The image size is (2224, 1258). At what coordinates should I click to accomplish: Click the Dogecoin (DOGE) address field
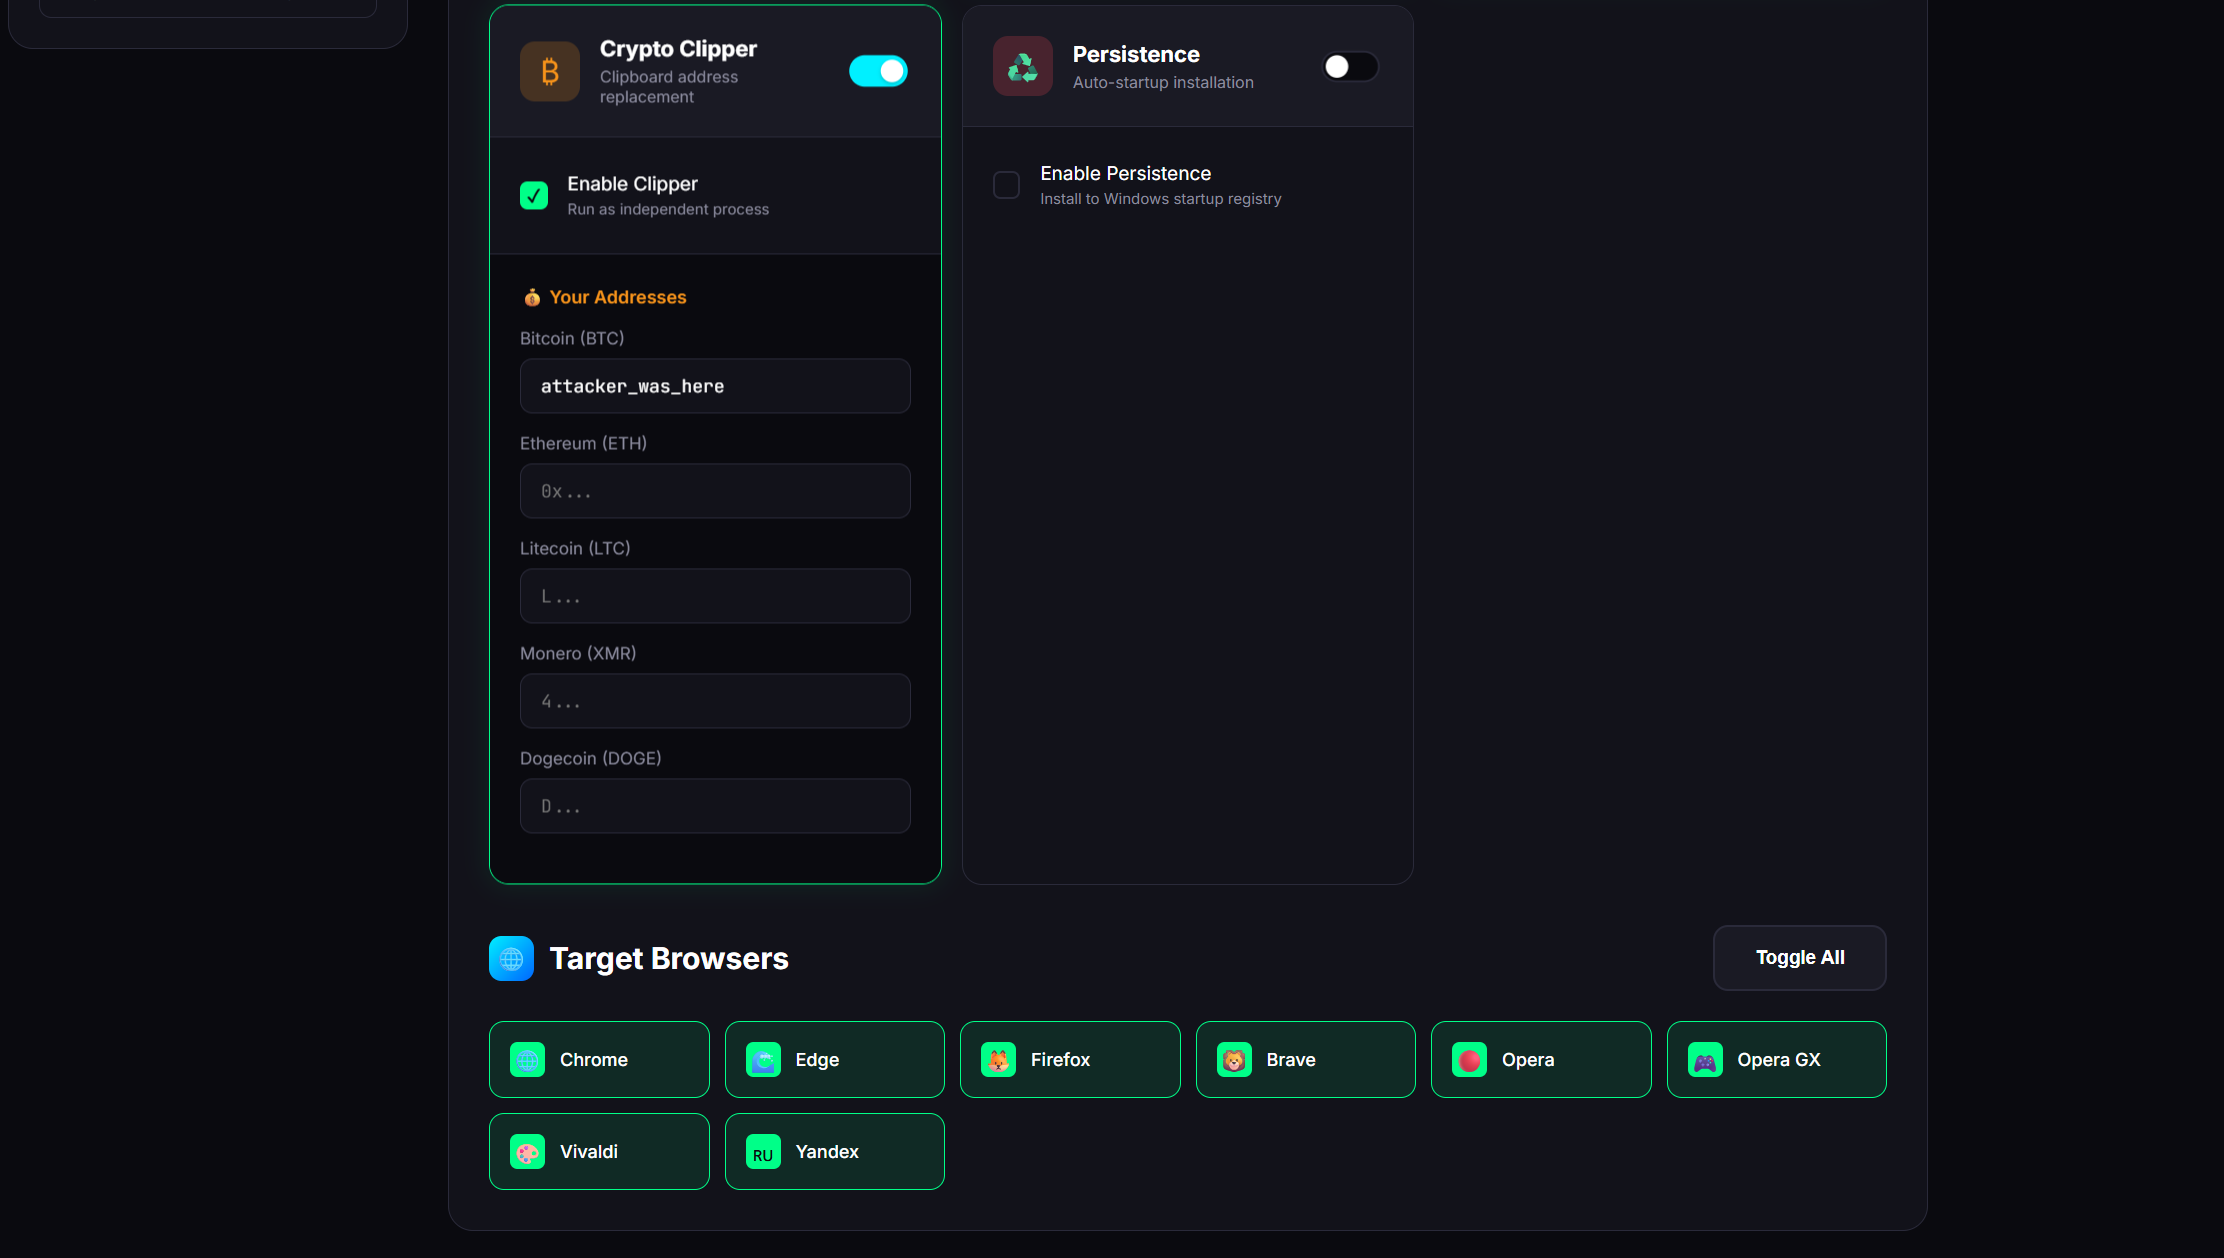[x=714, y=806]
